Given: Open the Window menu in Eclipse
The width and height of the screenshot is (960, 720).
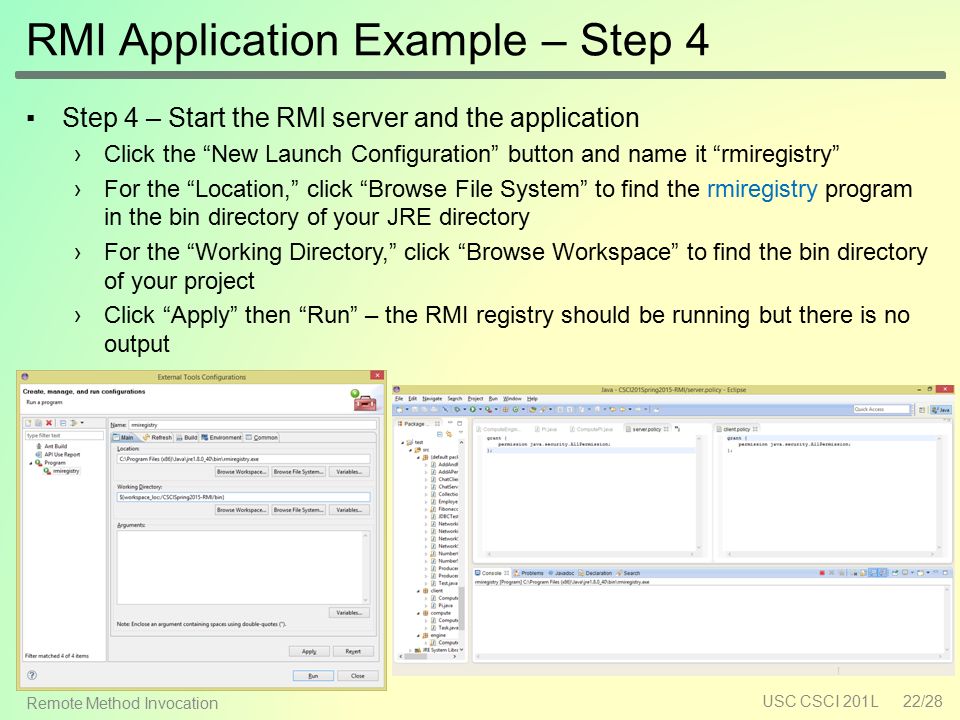Looking at the screenshot, I should 512,399.
